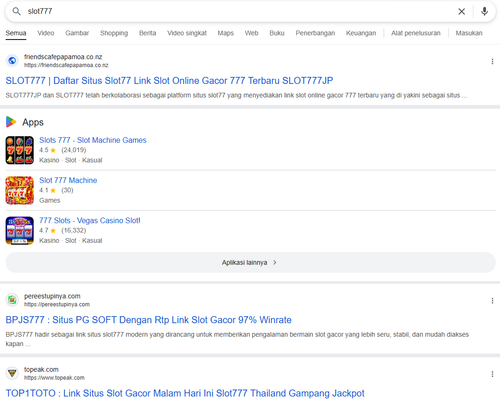
Task: Click the https://www.topeak.com URL text
Action: 54,378
